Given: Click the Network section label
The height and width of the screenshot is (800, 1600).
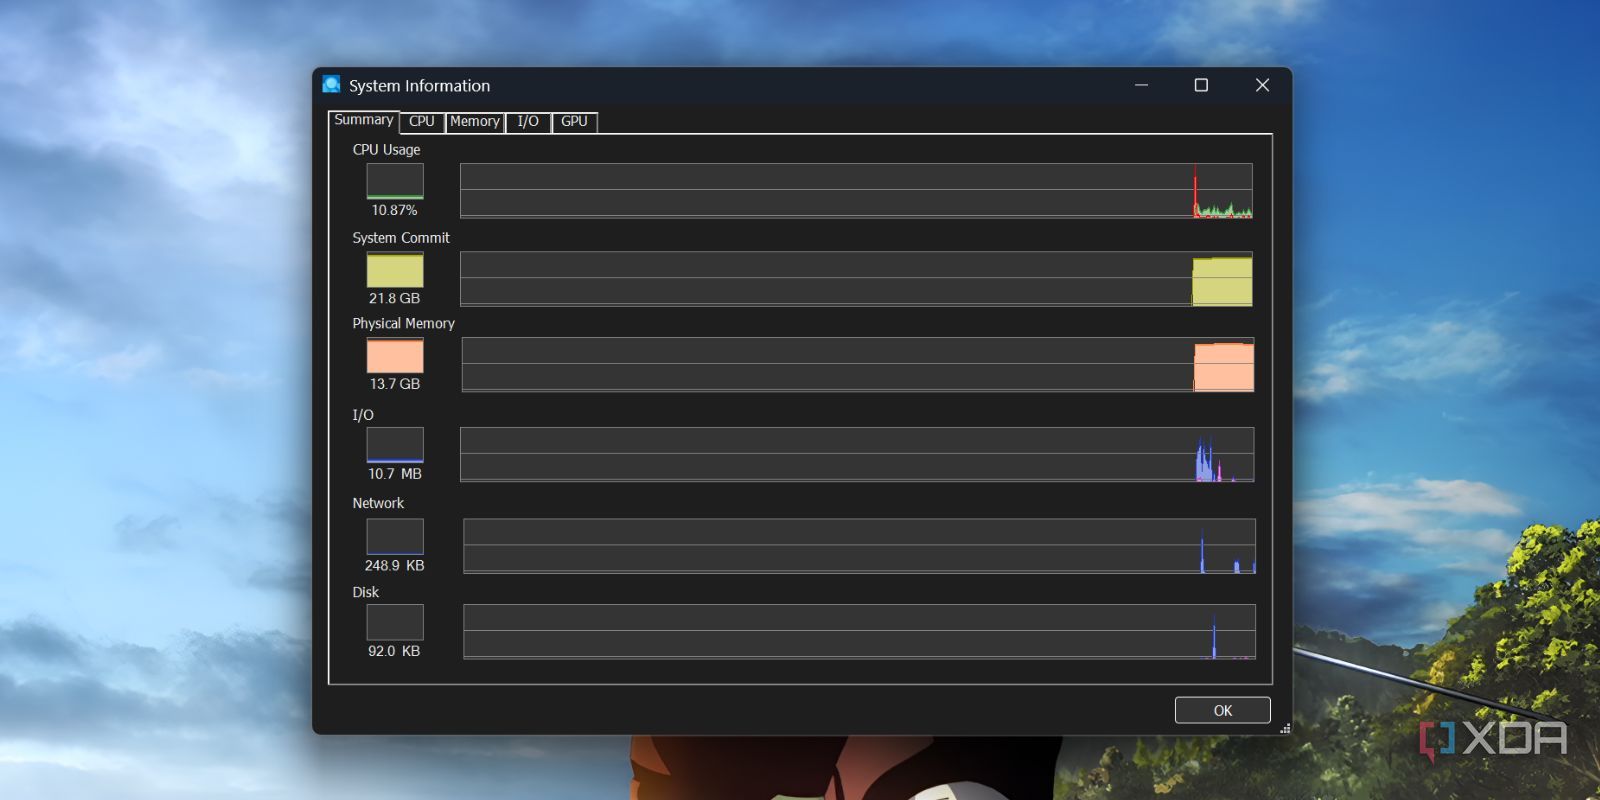Looking at the screenshot, I should (x=378, y=503).
